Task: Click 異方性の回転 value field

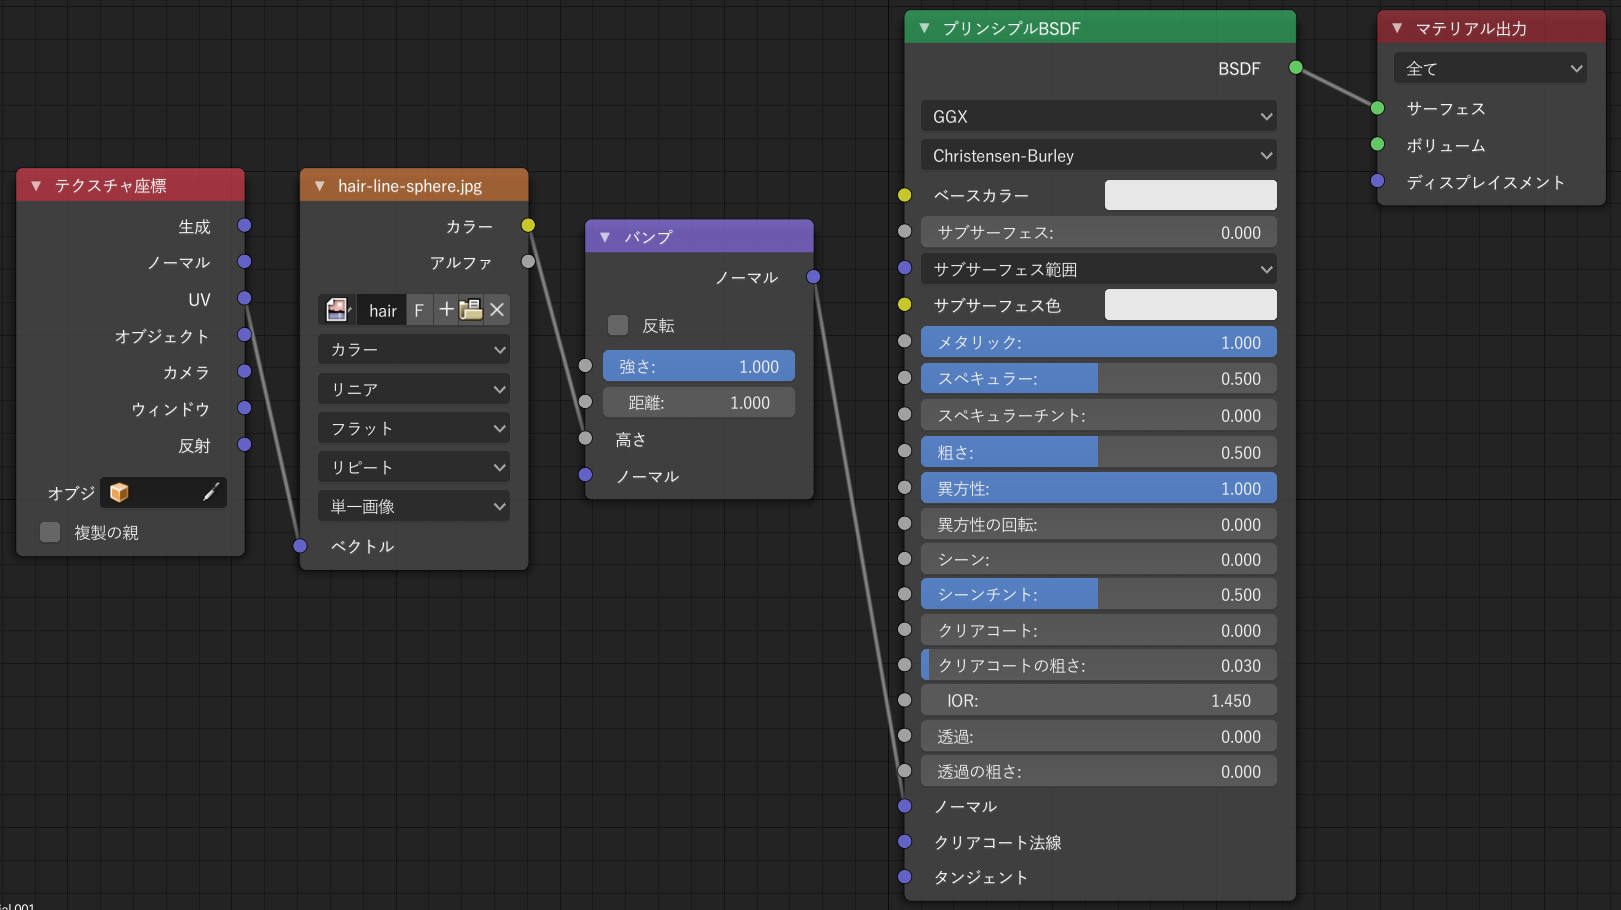Action: [1098, 524]
